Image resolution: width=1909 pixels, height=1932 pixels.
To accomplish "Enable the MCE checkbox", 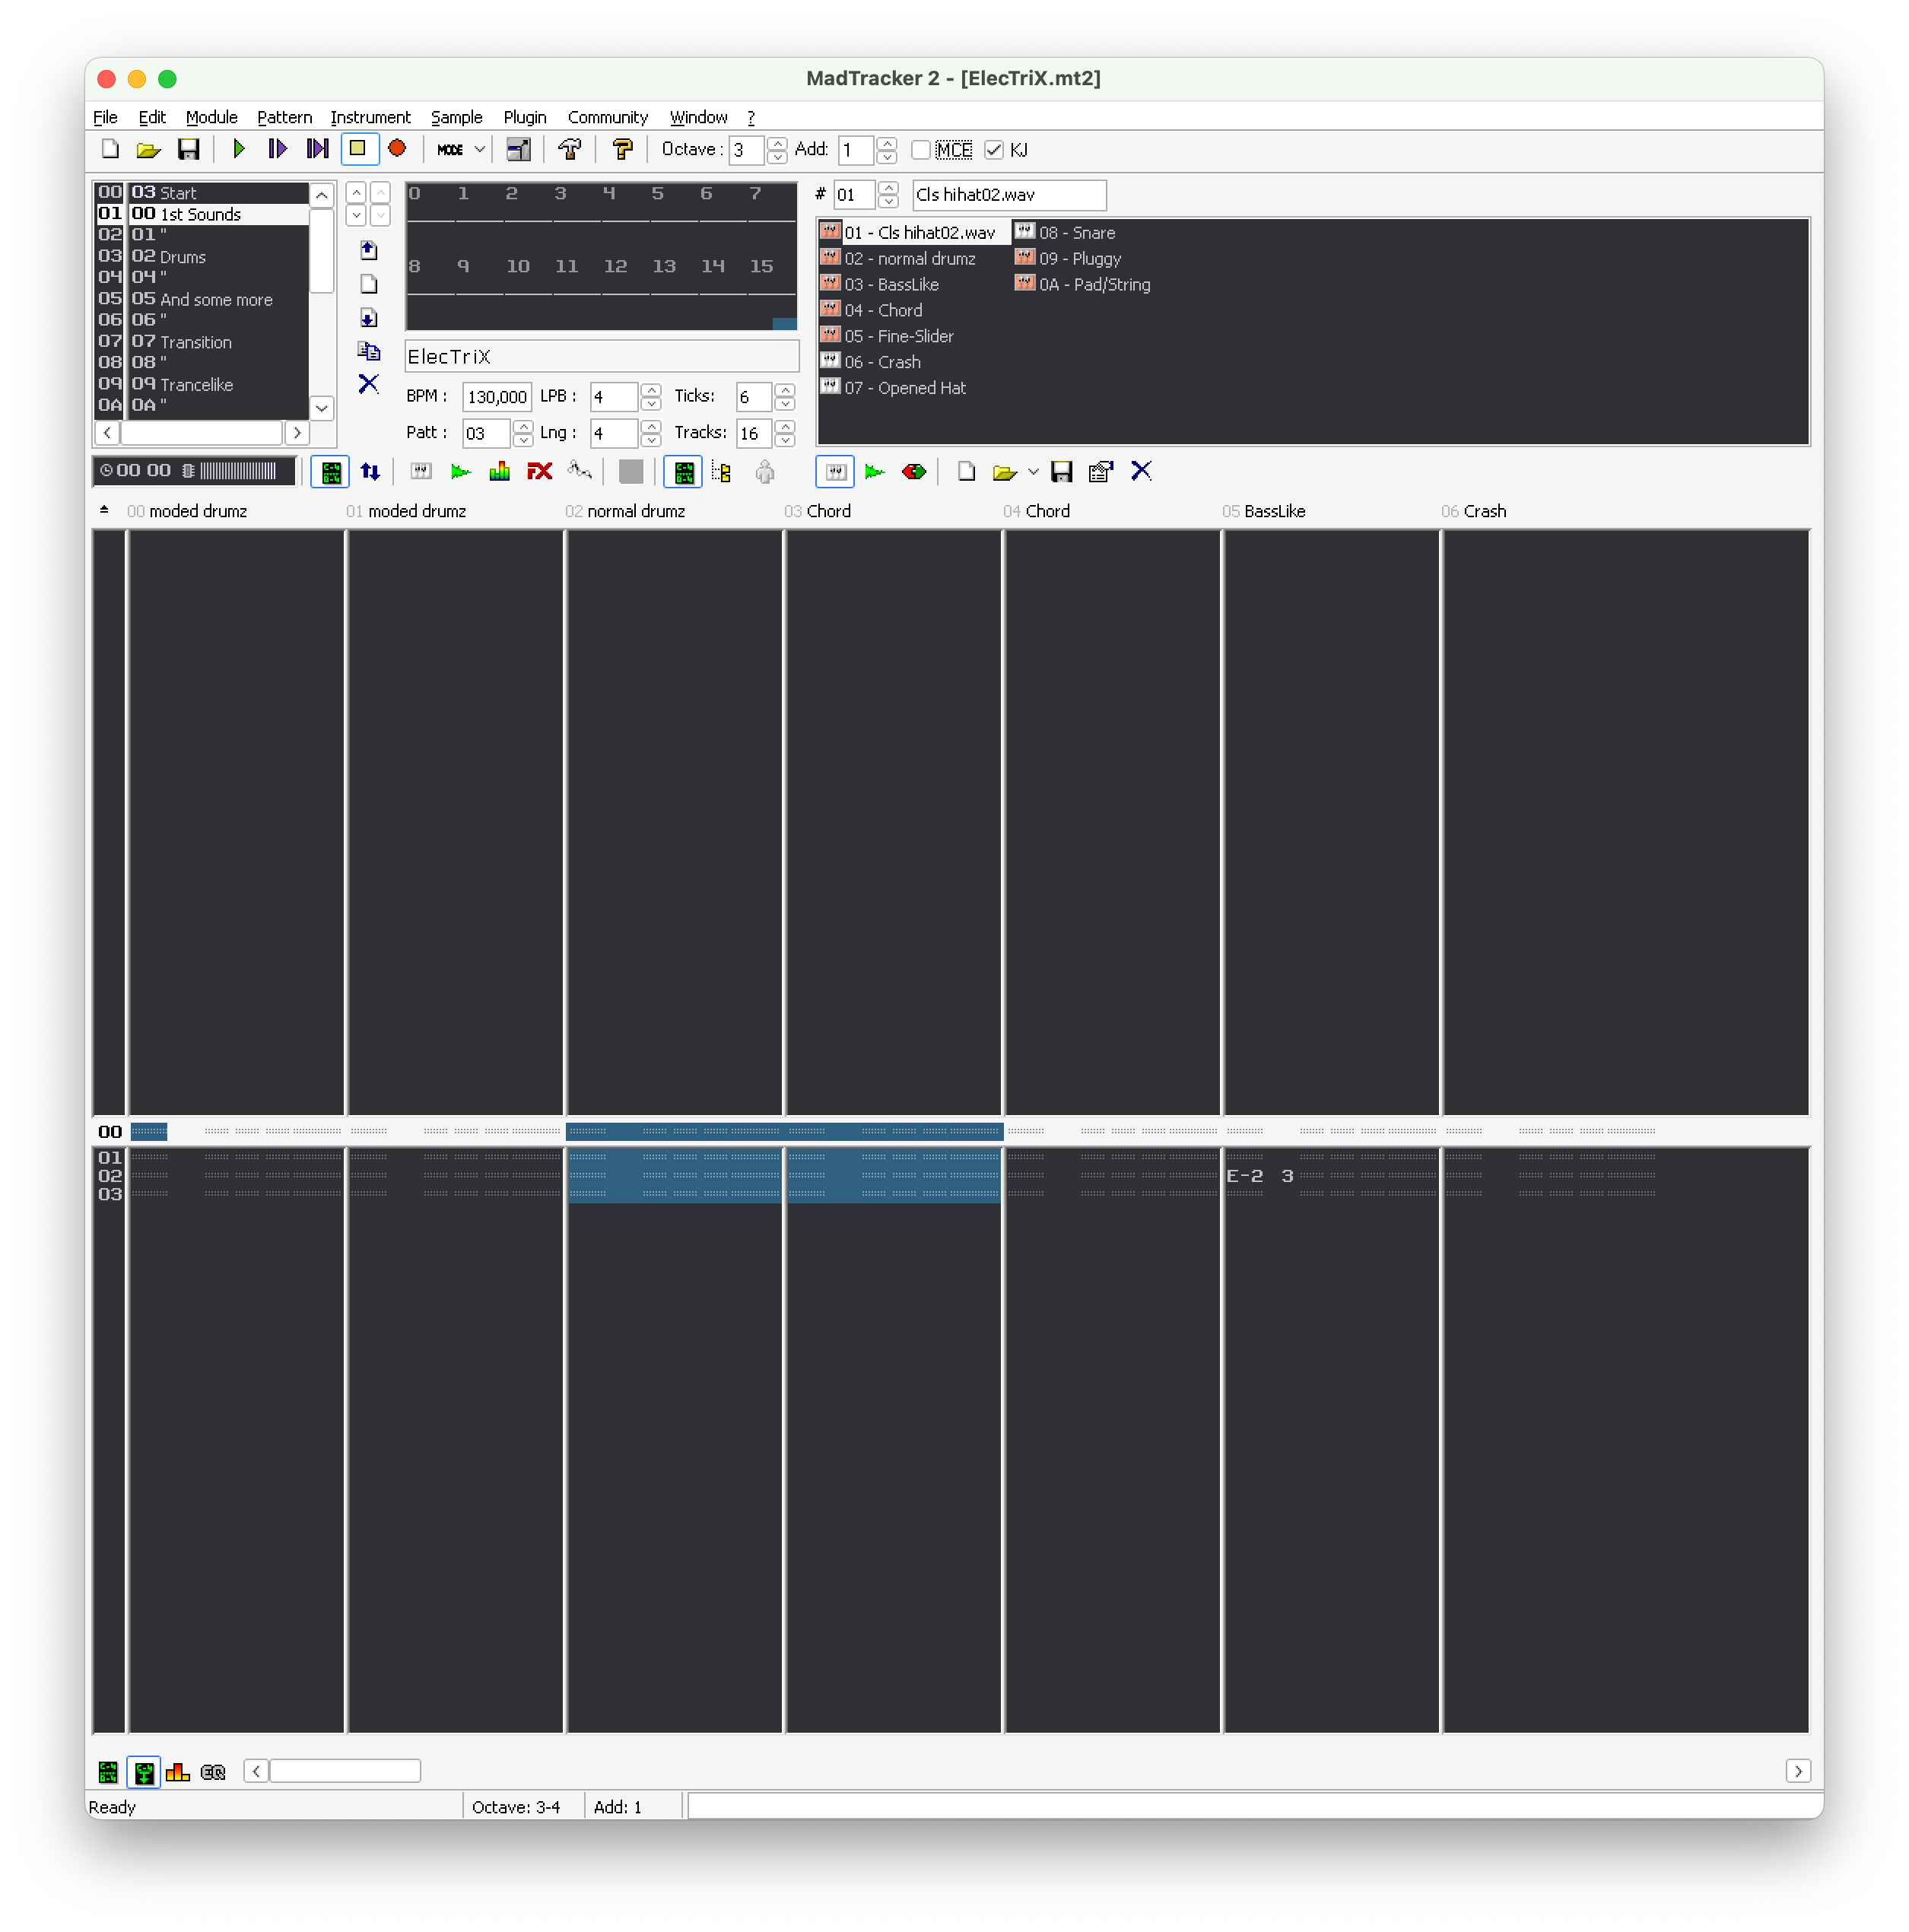I will tap(921, 150).
